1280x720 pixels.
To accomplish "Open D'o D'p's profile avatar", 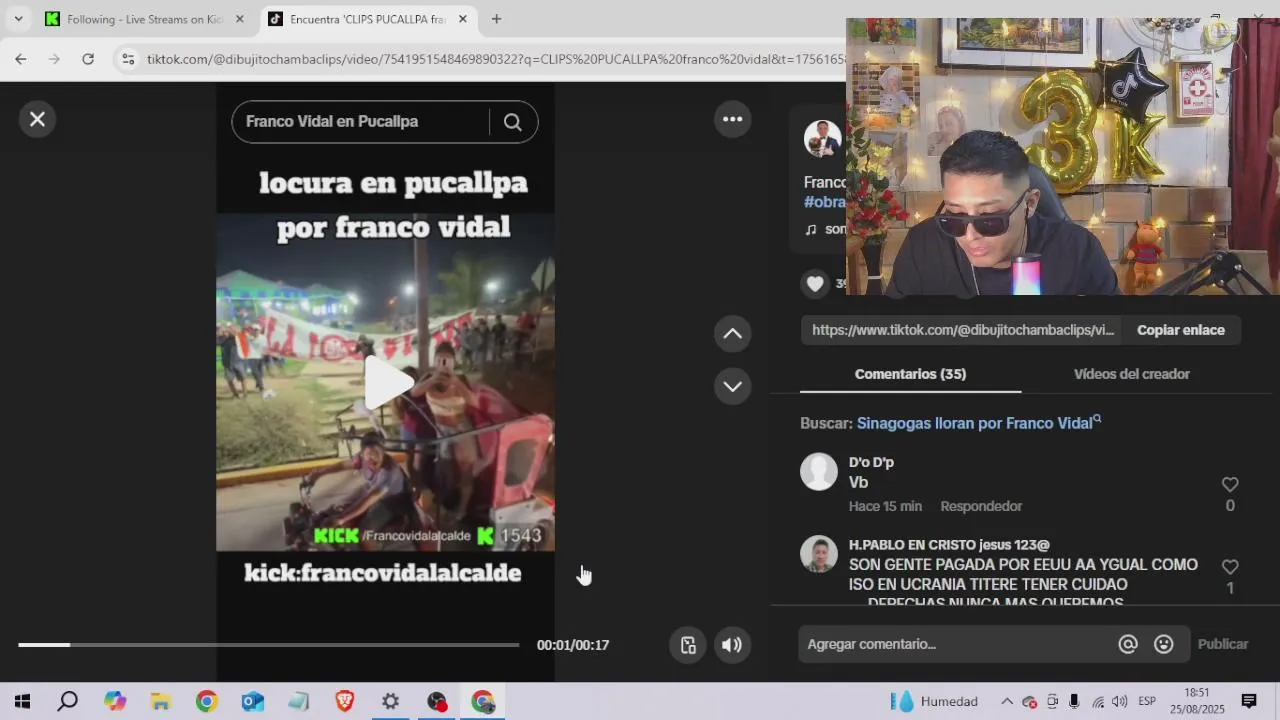I will coord(819,472).
